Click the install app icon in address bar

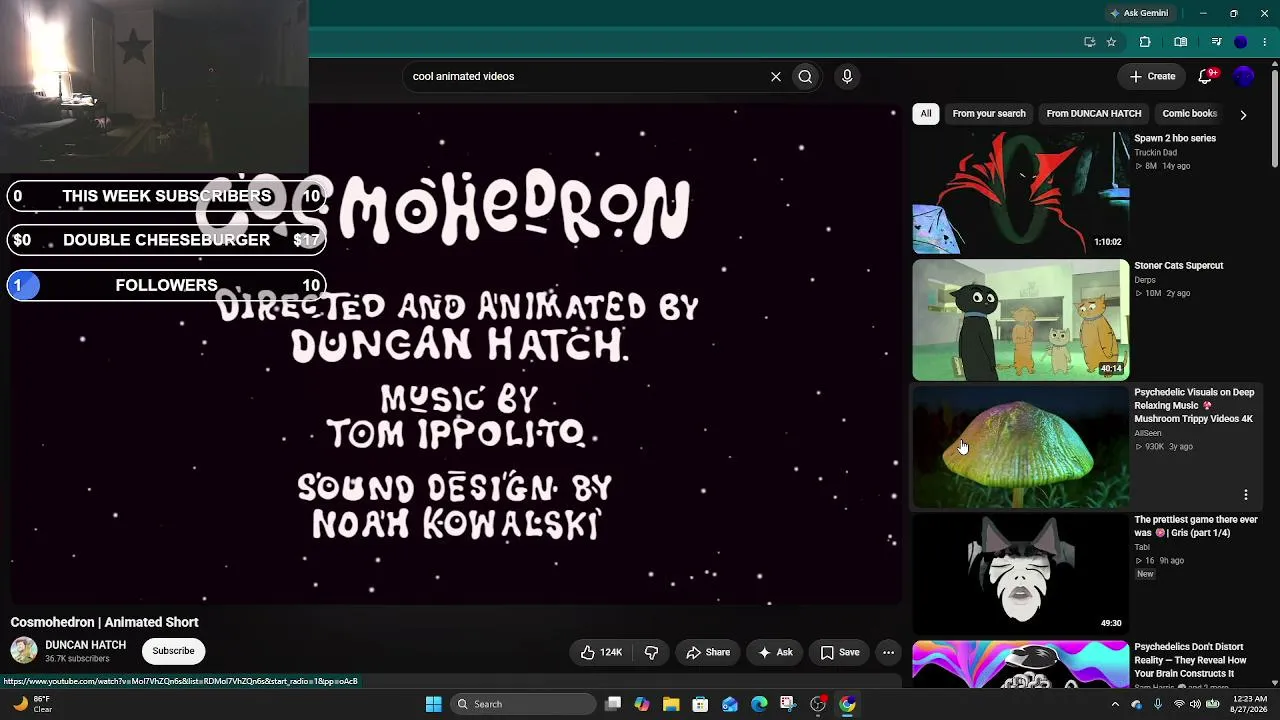pyautogui.click(x=1089, y=42)
